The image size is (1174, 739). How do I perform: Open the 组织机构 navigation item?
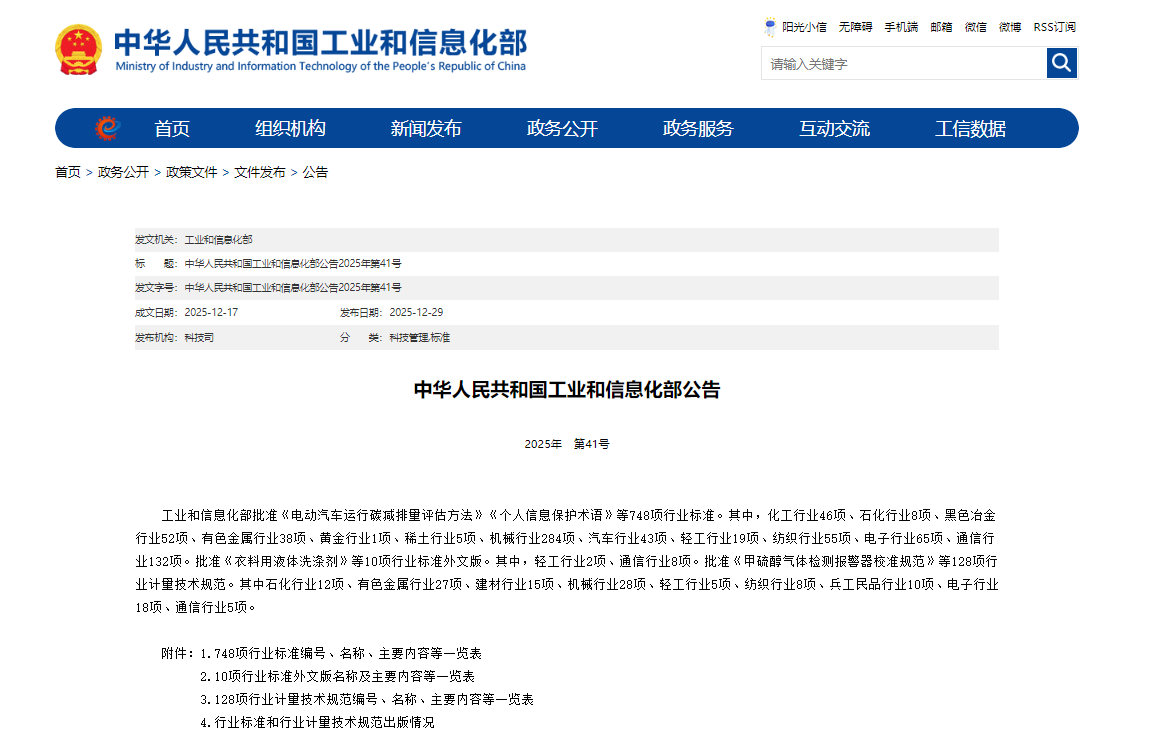coord(290,128)
